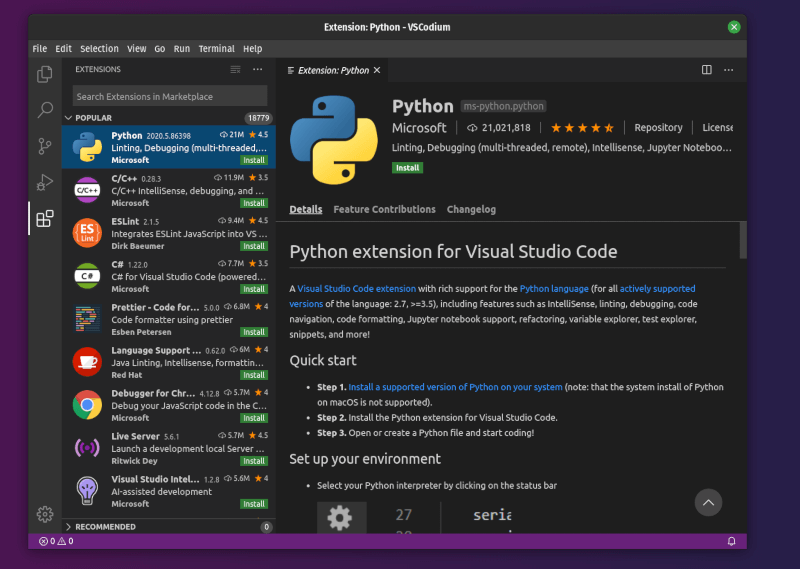Install Debugger for Chrome extension
The height and width of the screenshot is (569, 800).
click(254, 418)
